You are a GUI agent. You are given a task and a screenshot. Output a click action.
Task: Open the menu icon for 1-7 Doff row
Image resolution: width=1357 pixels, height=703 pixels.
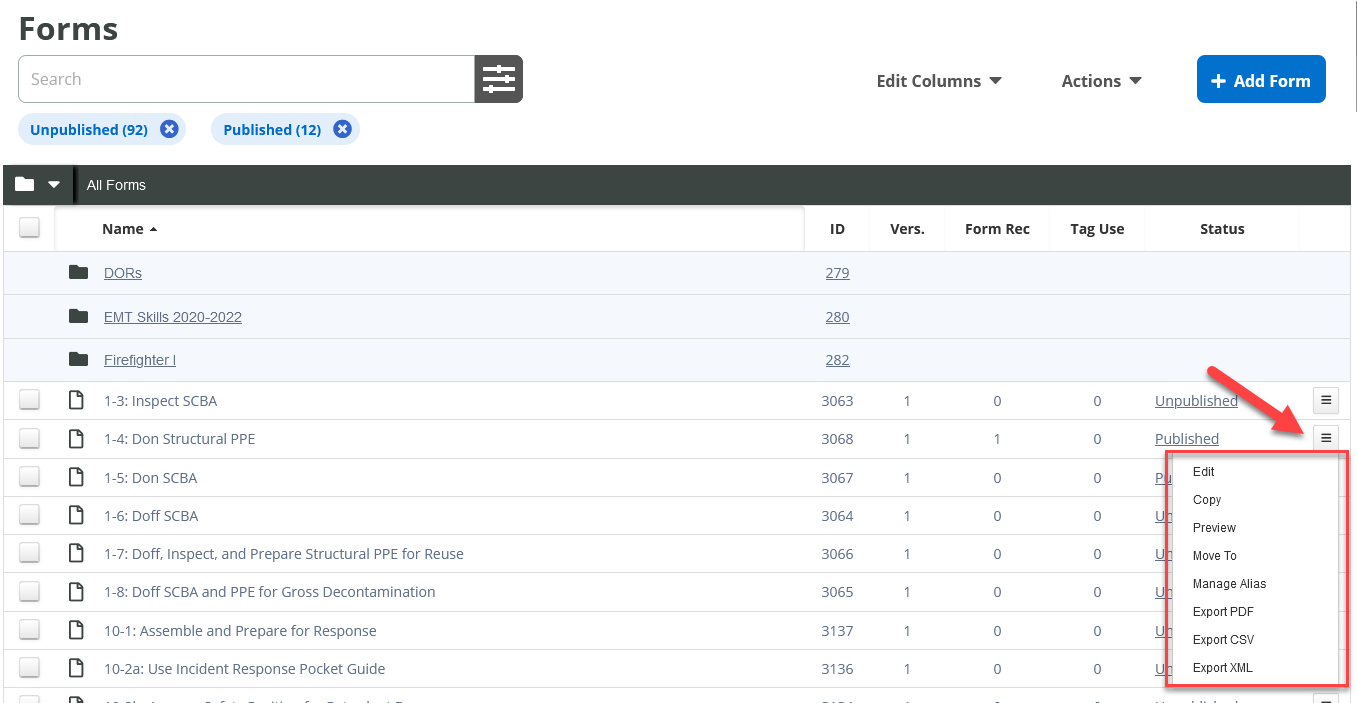click(1325, 553)
